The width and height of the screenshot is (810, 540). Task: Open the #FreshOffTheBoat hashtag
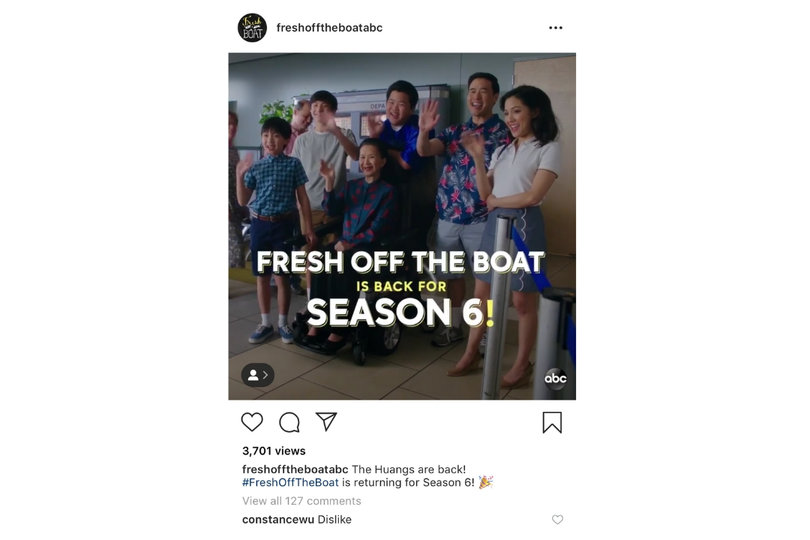coord(290,483)
